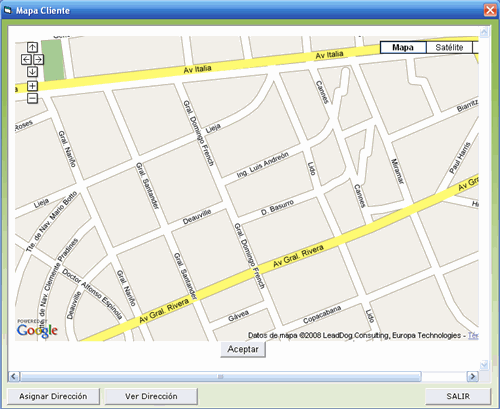Screen dimensions: 500x409
Task: Open Ver Dirección
Action: click(x=151, y=396)
